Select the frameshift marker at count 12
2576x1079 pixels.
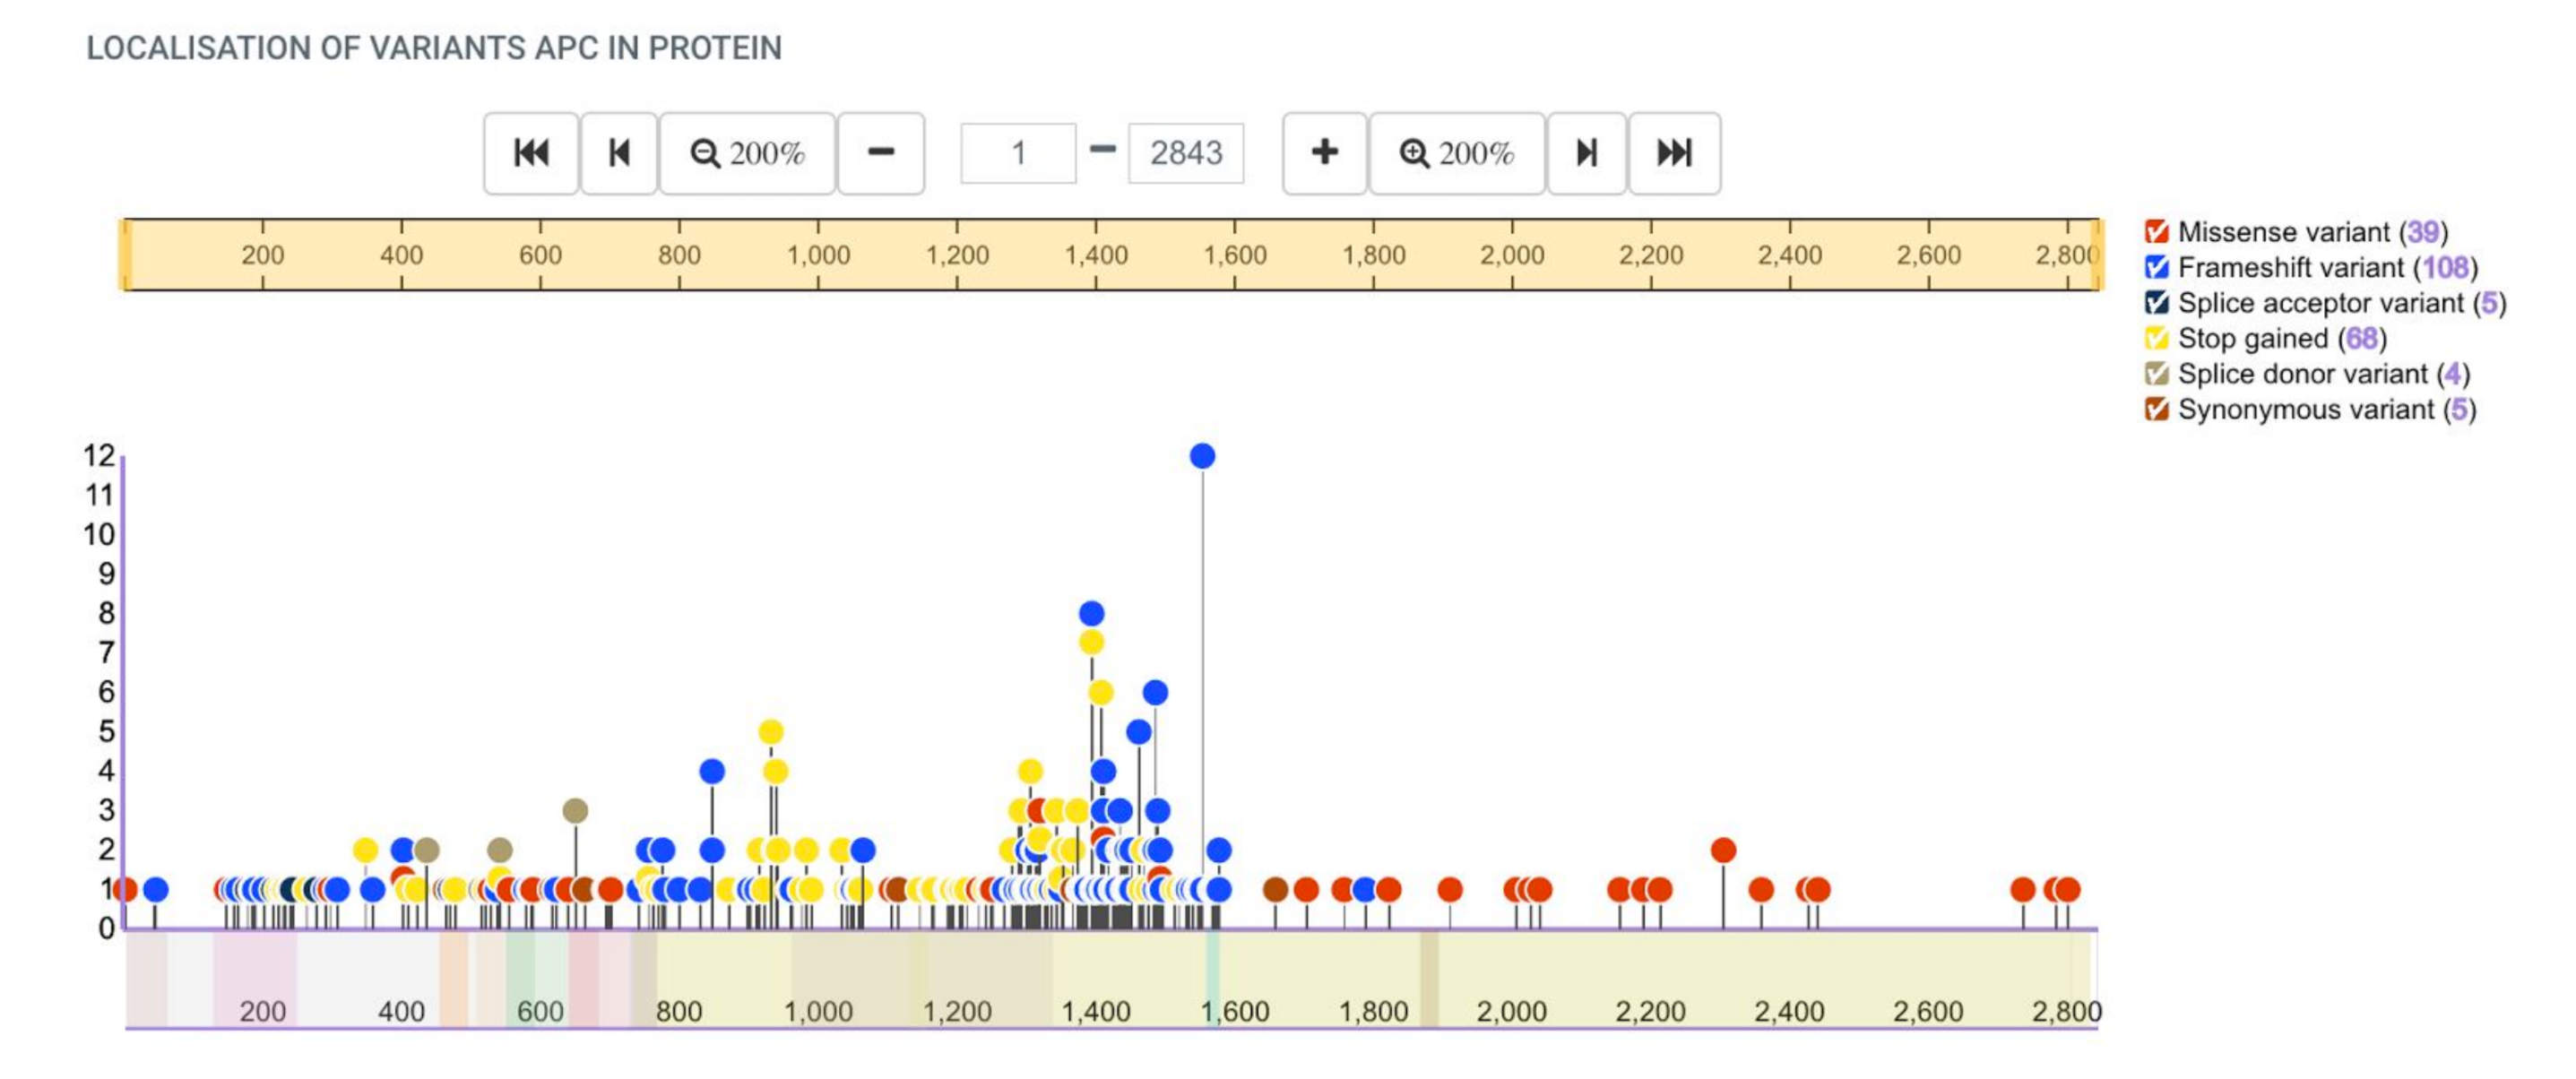pyautogui.click(x=1202, y=456)
